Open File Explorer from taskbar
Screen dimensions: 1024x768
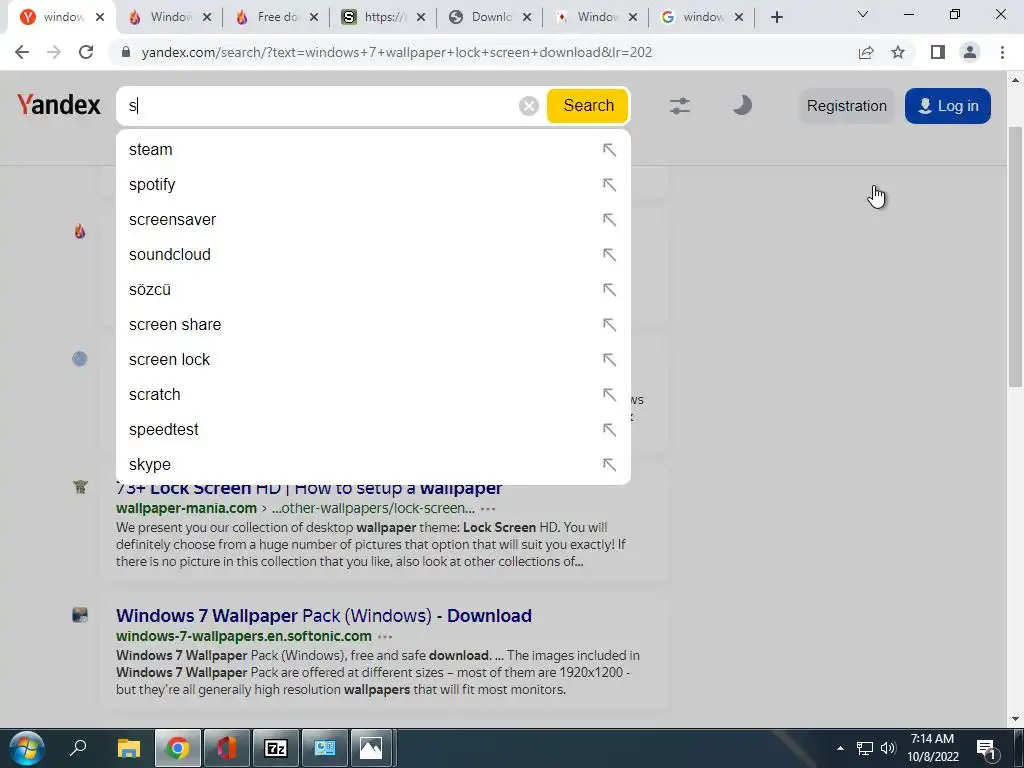pos(129,748)
